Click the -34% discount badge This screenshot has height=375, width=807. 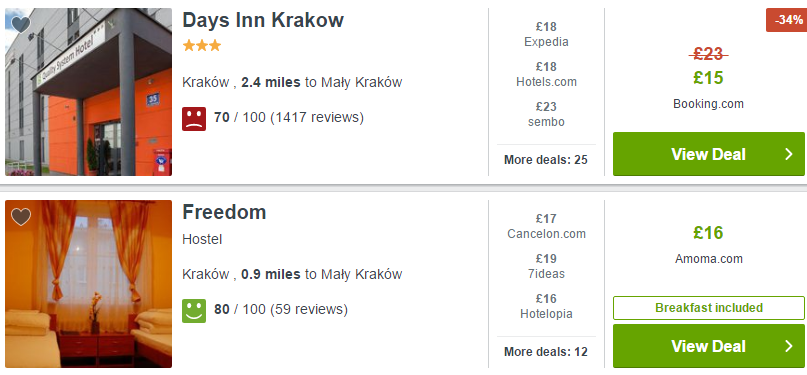coord(786,20)
